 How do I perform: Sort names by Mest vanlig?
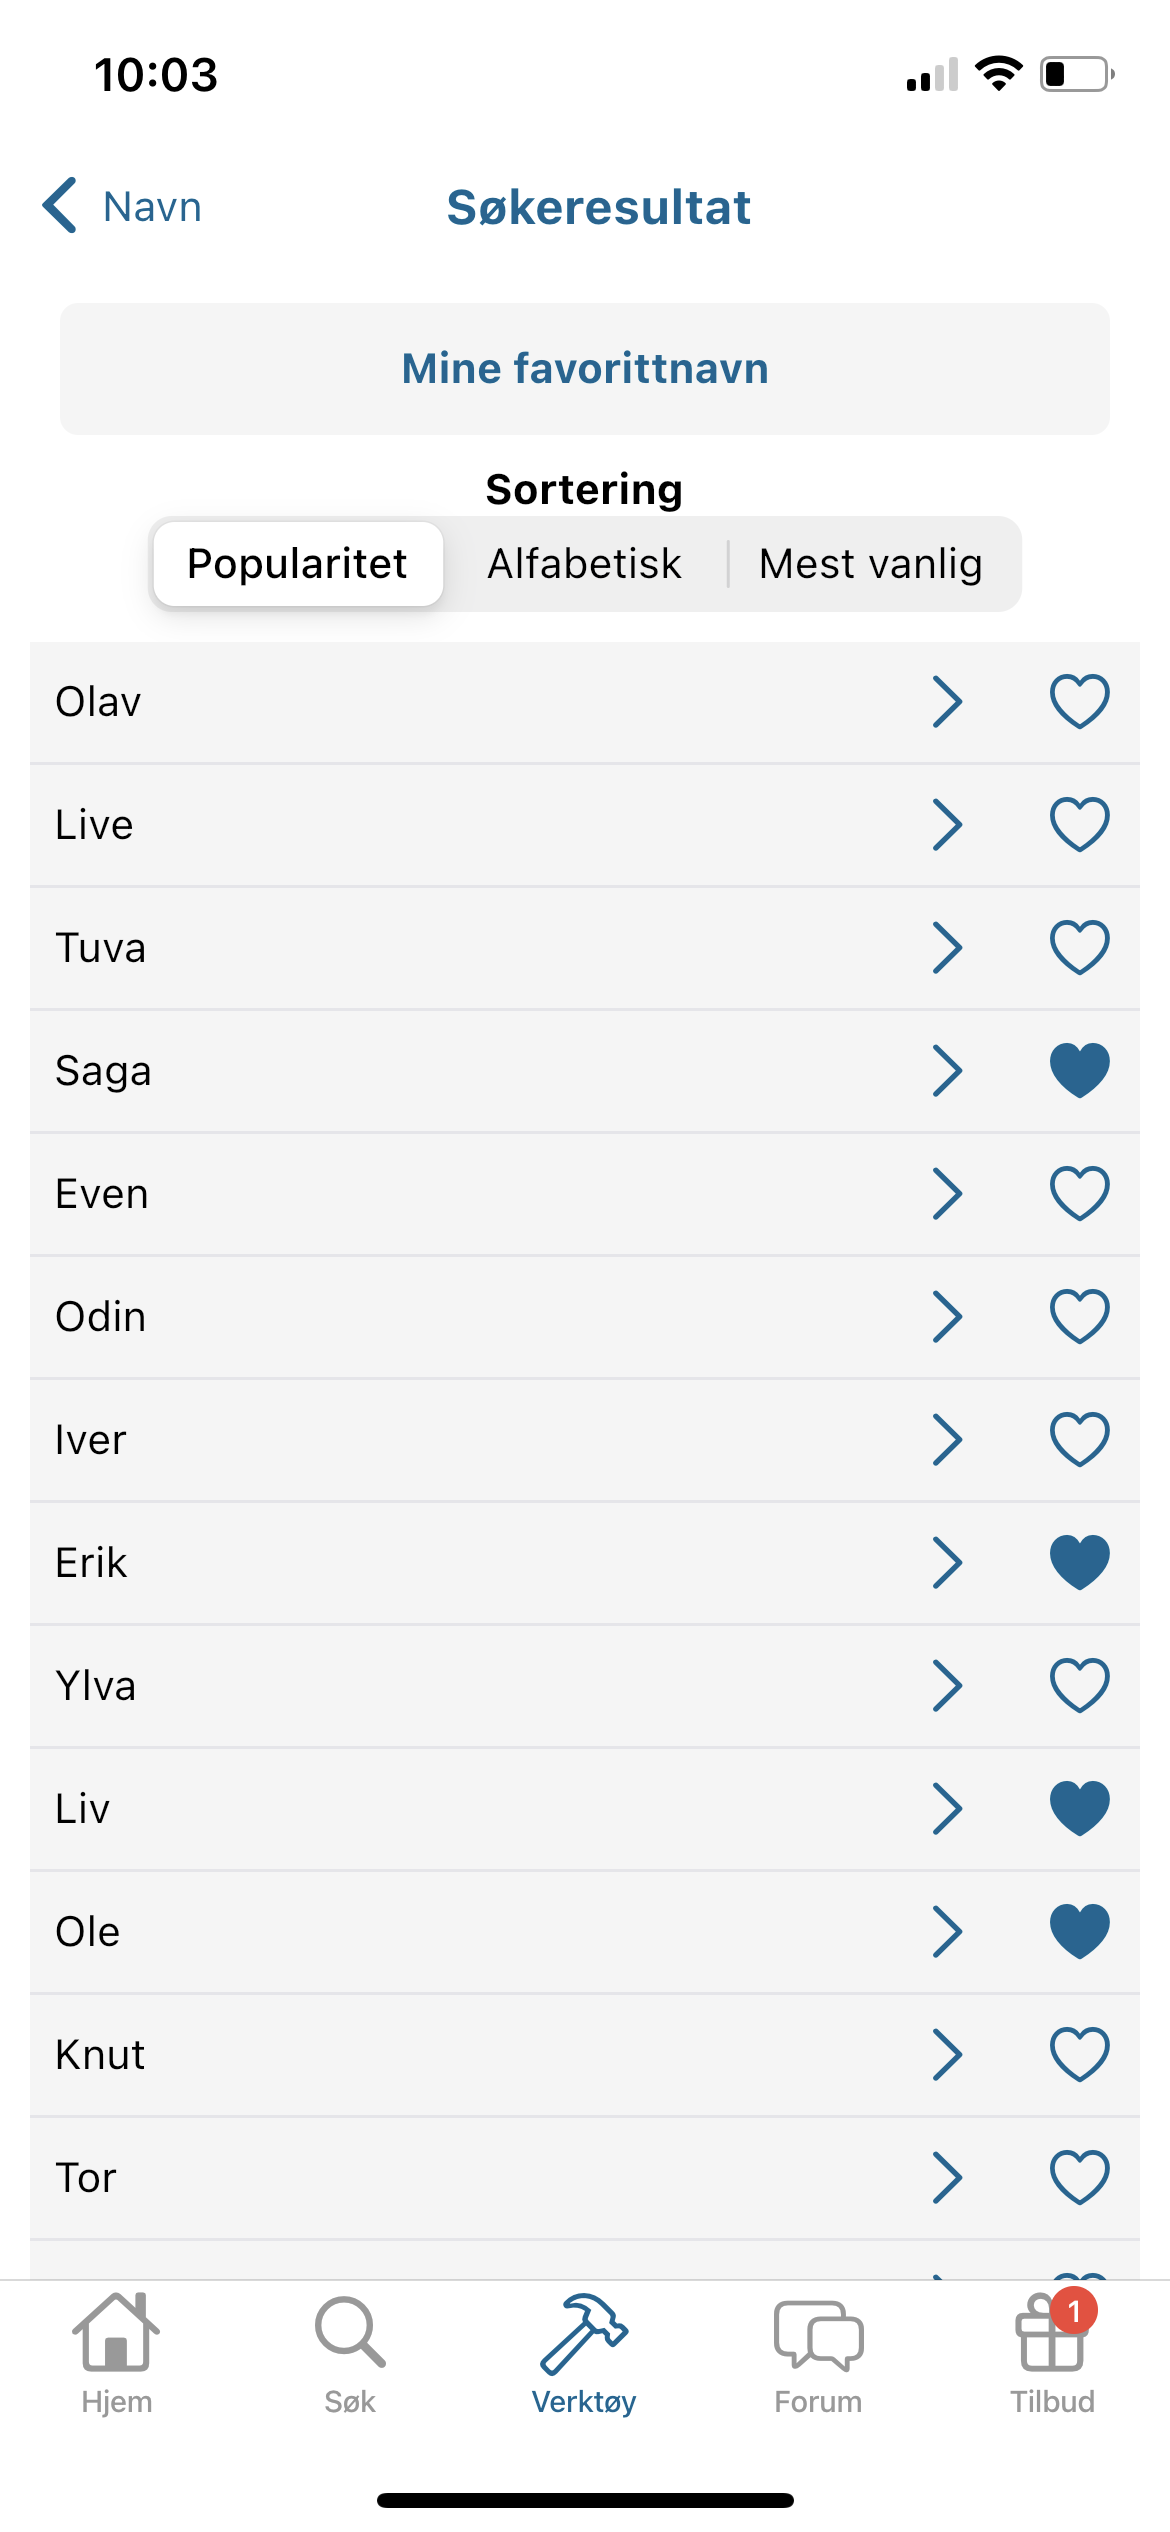[x=871, y=564]
